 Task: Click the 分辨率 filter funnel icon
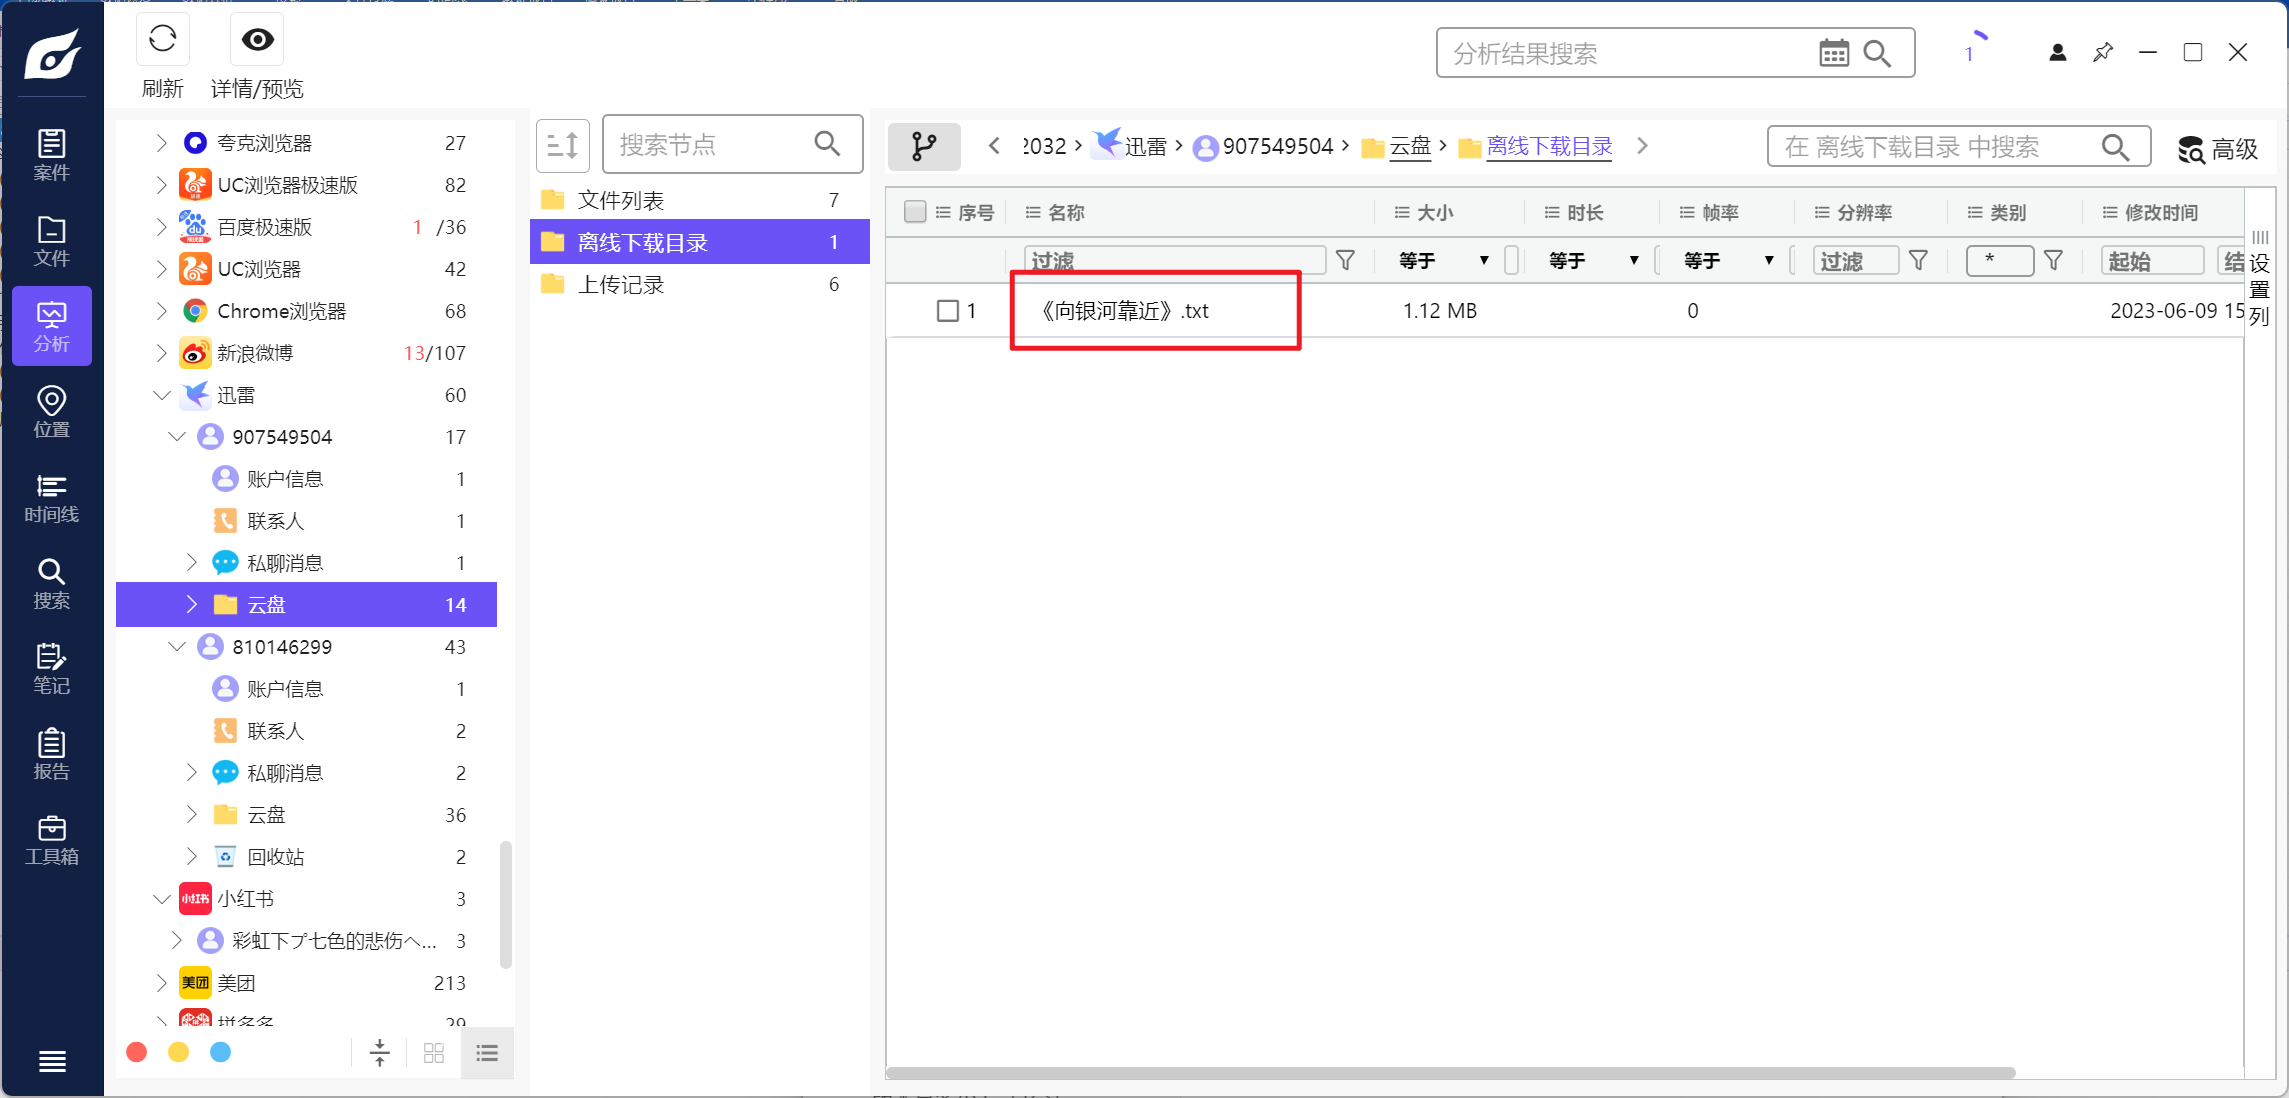[x=1918, y=261]
